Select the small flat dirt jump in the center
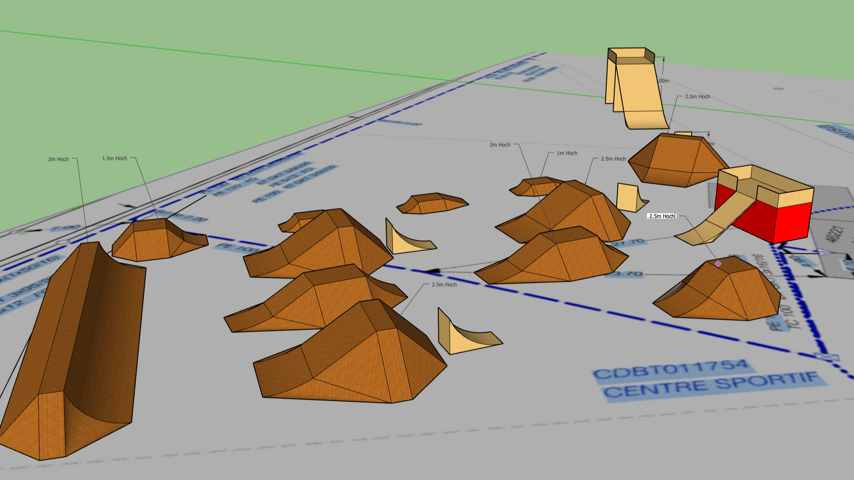Image resolution: width=854 pixels, height=480 pixels. point(432,204)
